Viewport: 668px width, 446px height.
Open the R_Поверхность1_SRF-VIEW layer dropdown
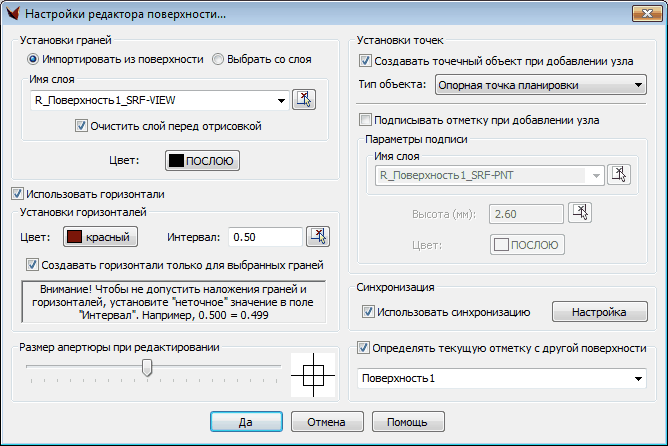click(x=279, y=100)
